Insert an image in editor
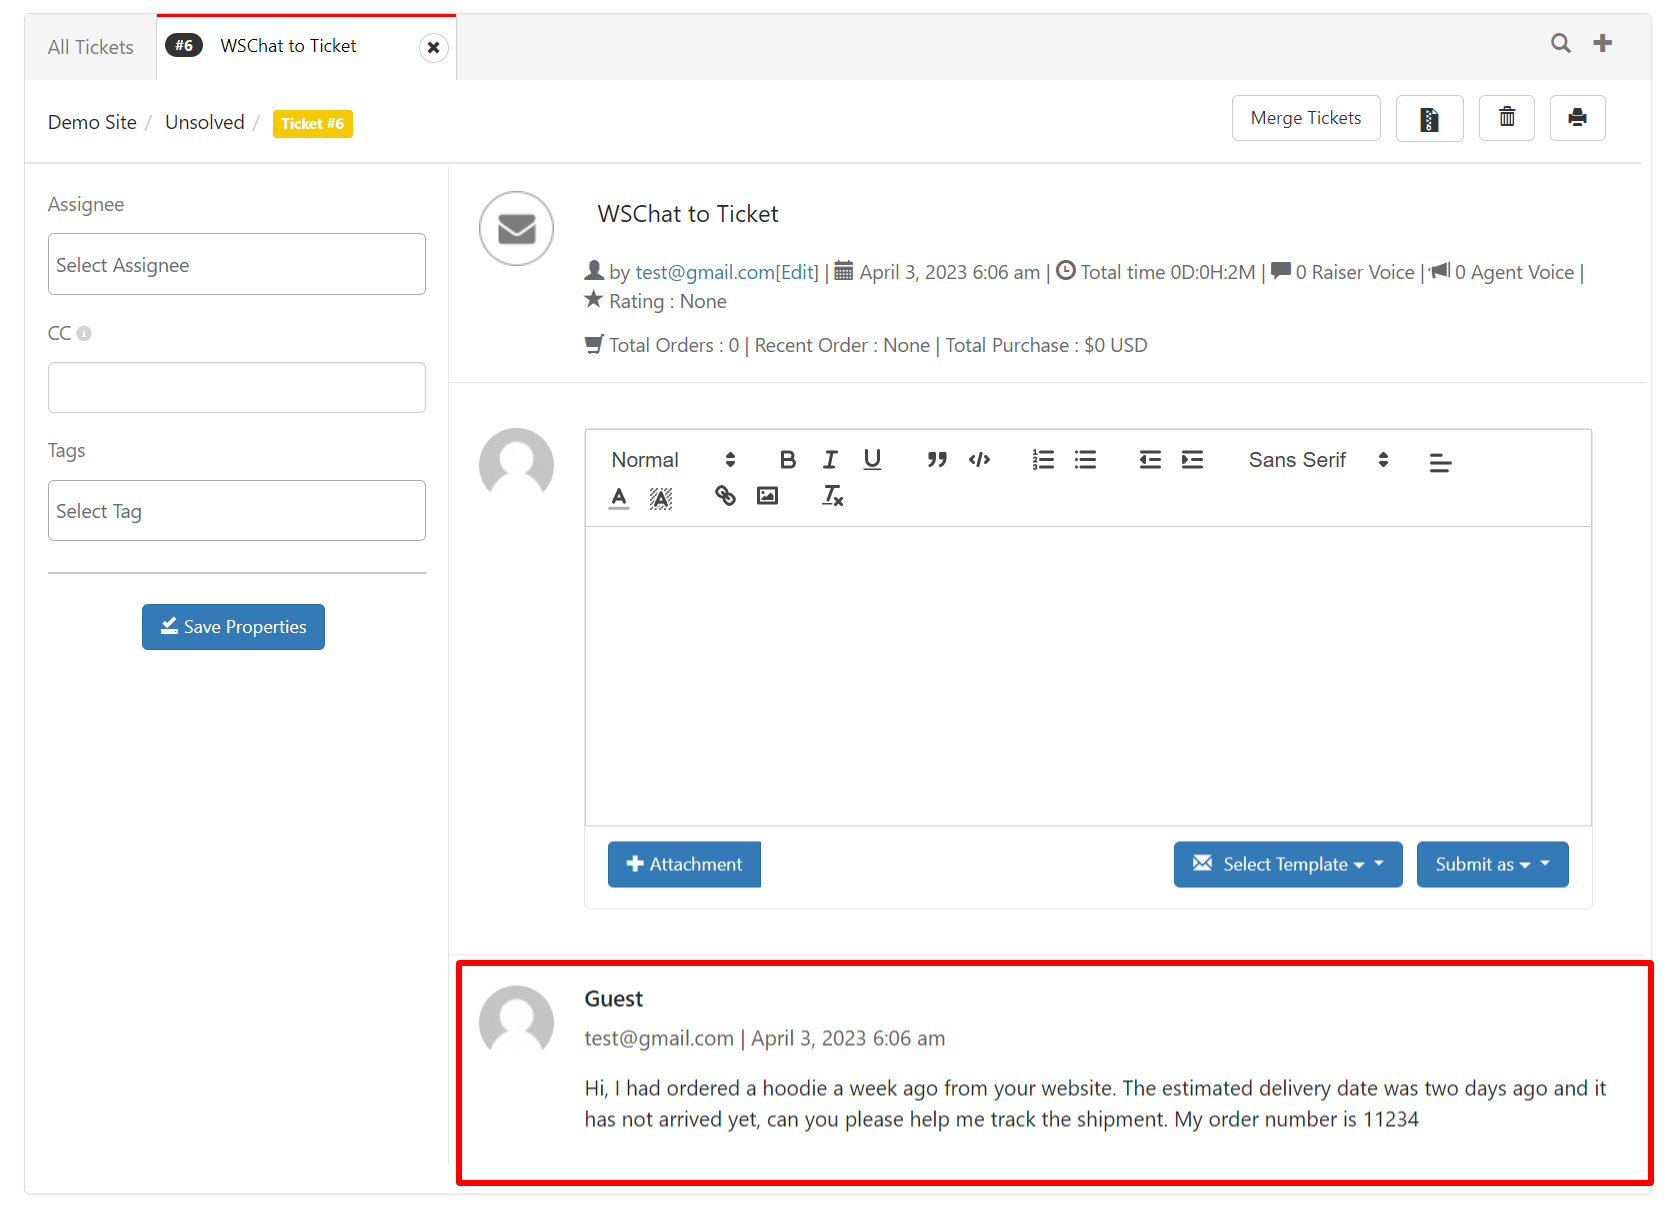 click(767, 496)
